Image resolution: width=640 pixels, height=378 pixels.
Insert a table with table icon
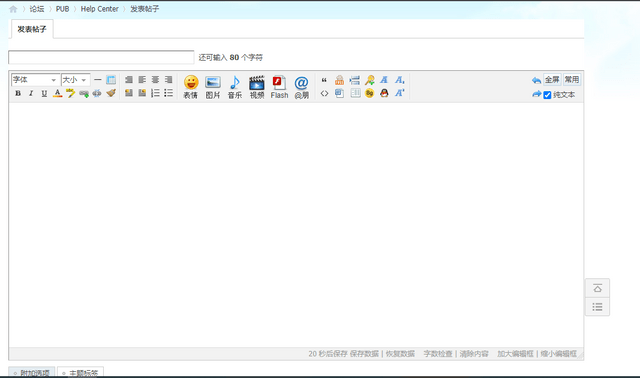tap(111, 80)
